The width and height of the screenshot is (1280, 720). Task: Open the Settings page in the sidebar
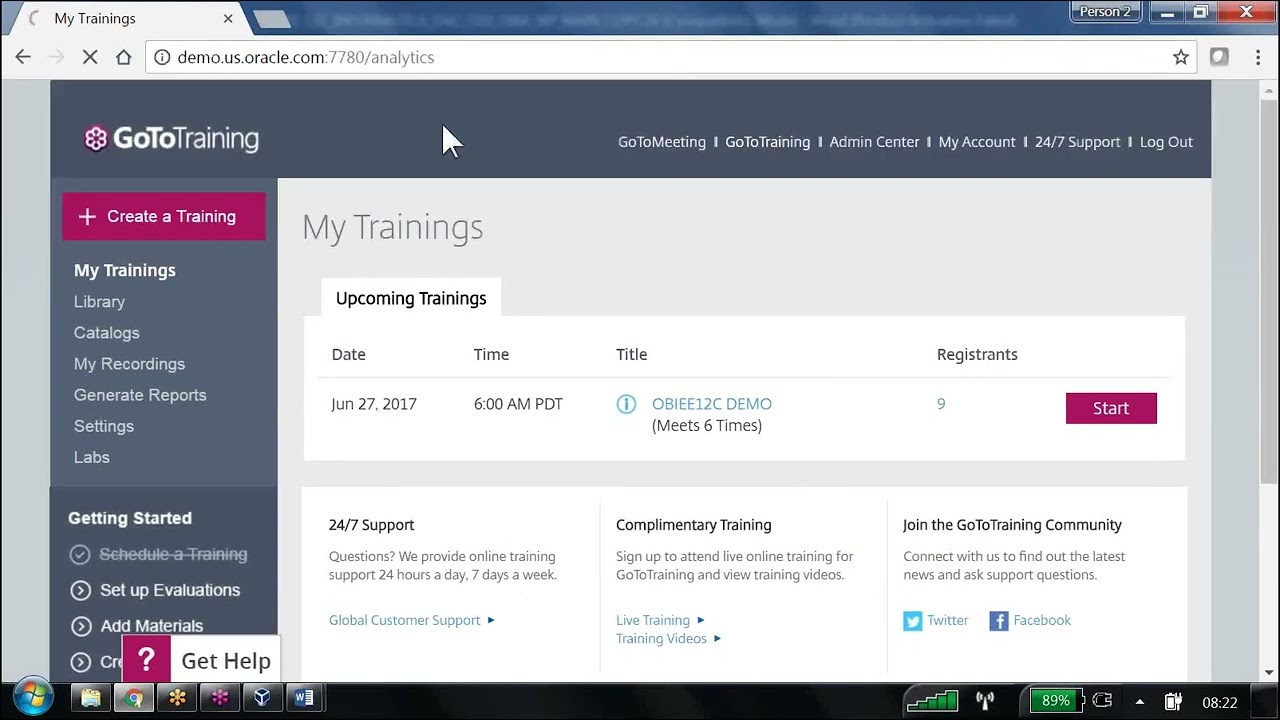103,425
